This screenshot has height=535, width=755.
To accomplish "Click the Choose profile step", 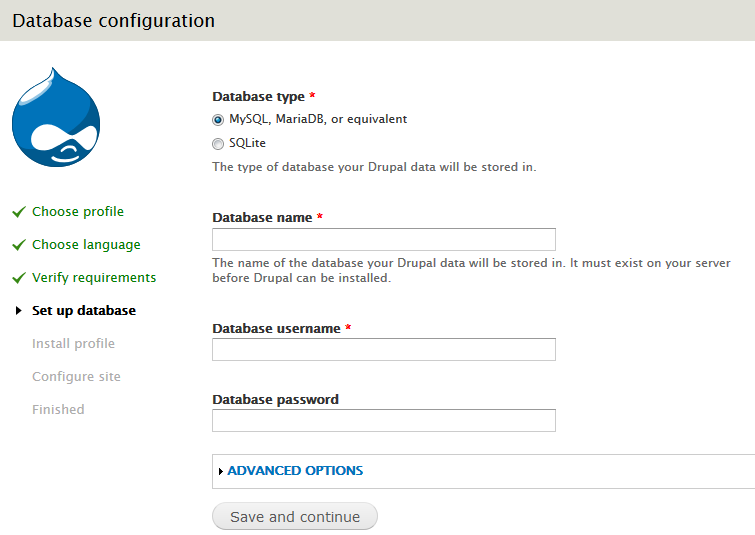I will click(78, 212).
